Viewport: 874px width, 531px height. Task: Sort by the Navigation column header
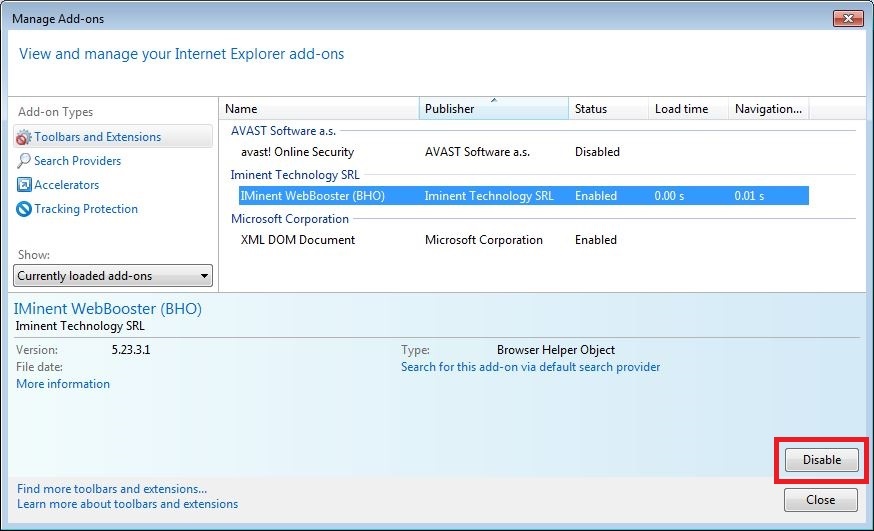pos(769,109)
